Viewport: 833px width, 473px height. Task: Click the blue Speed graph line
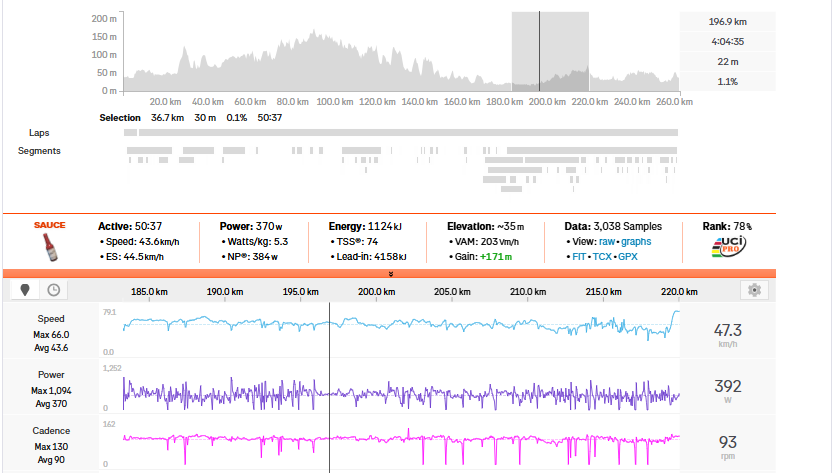[400, 324]
